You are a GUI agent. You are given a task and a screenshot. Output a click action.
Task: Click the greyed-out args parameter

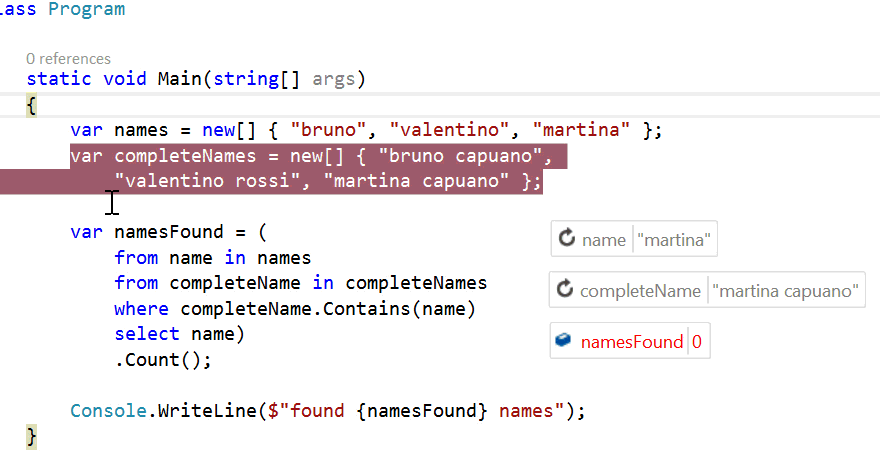(335, 79)
